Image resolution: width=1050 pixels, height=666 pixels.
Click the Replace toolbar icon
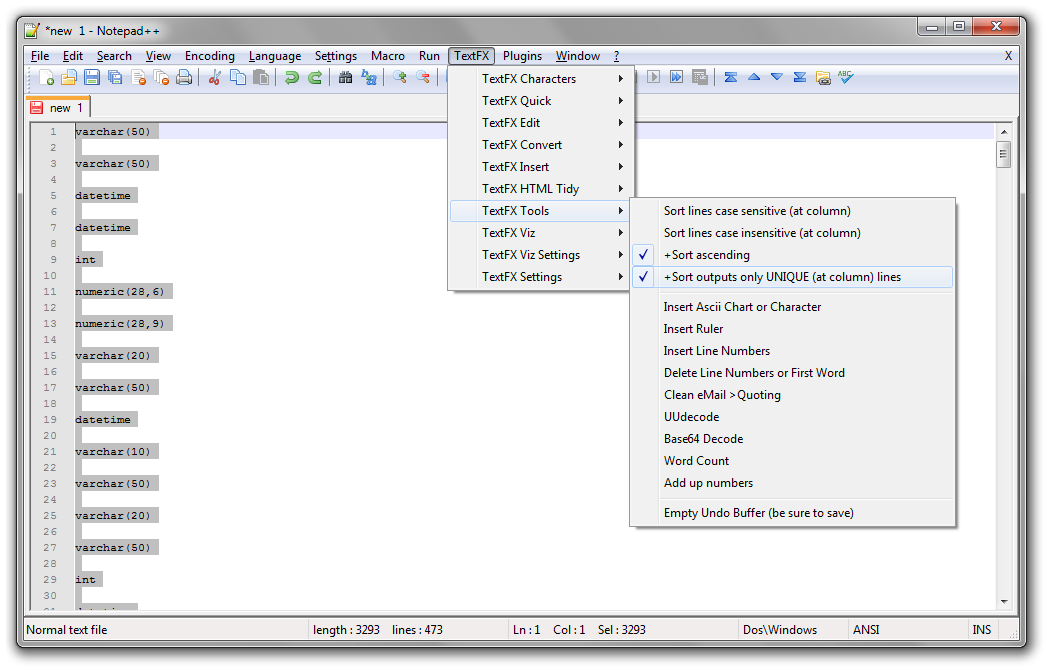(x=369, y=78)
